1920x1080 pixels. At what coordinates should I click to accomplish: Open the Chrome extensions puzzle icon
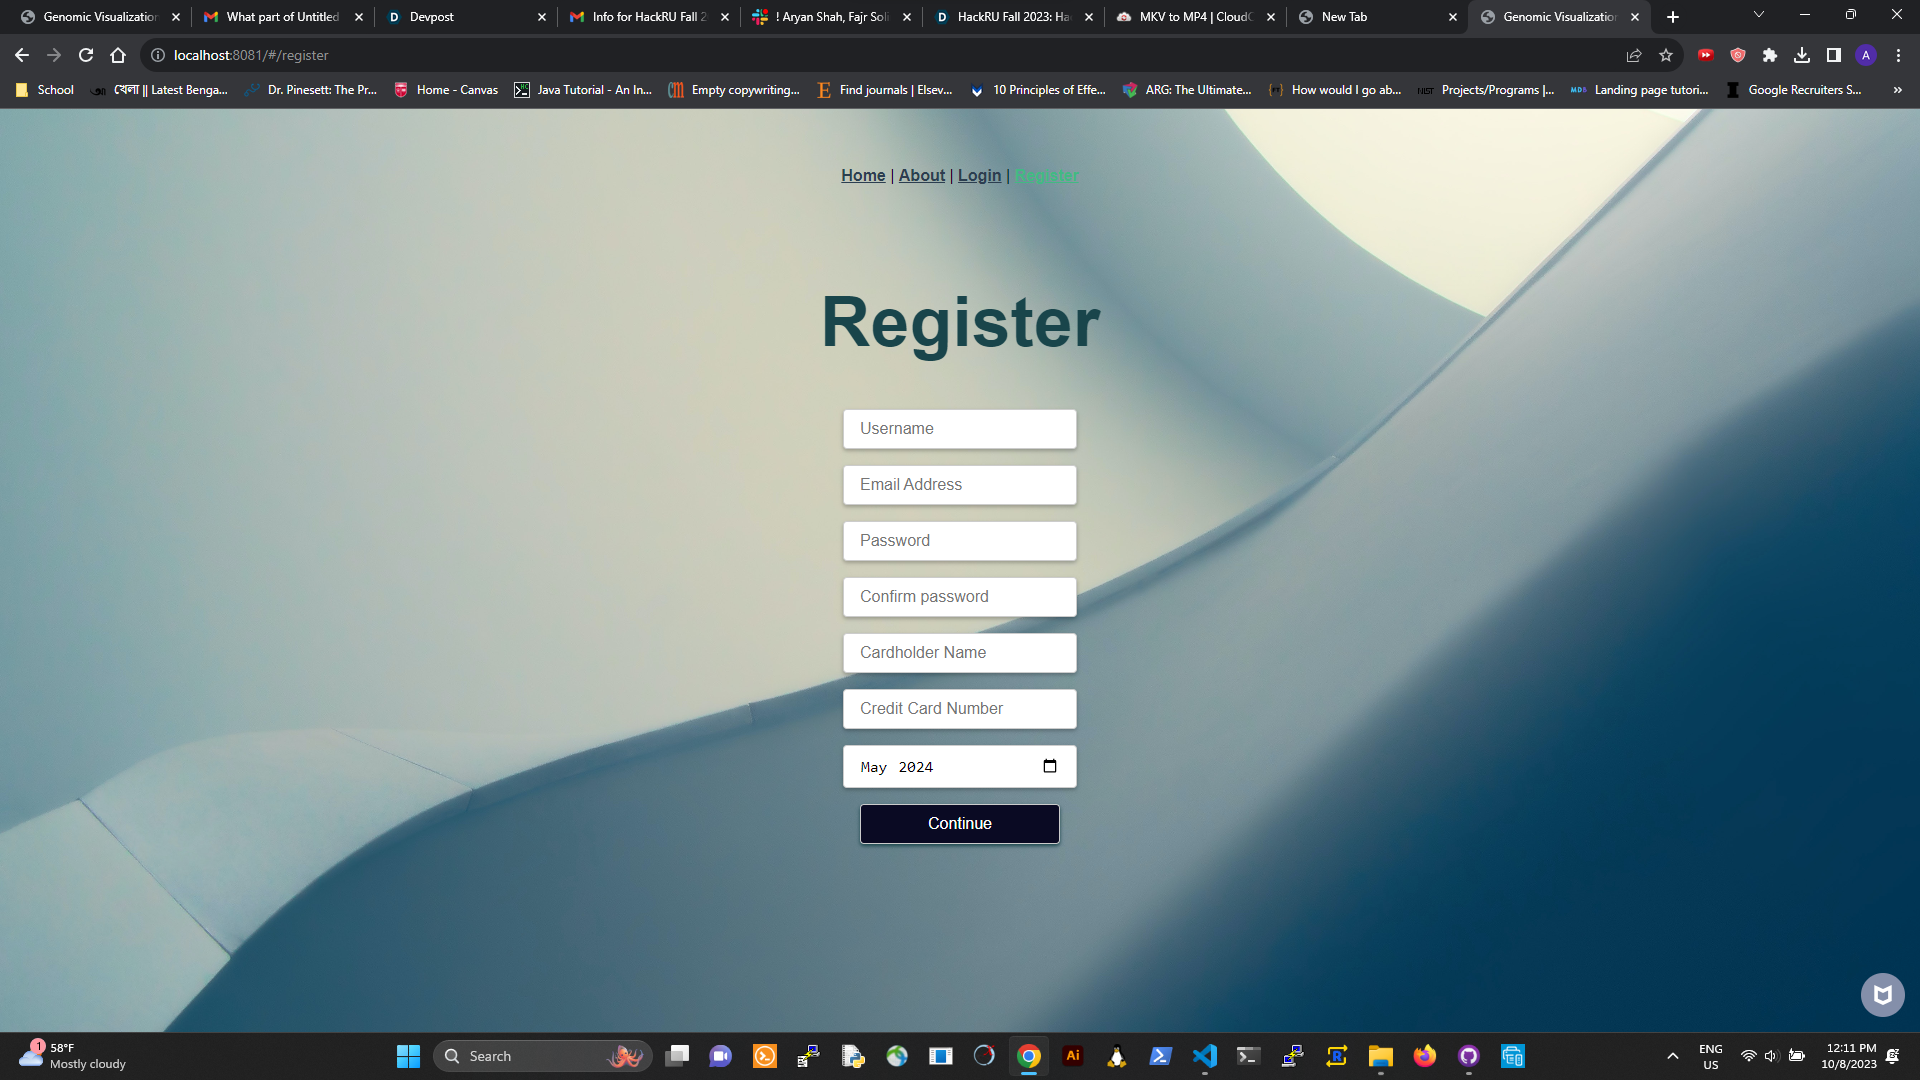click(x=1770, y=55)
